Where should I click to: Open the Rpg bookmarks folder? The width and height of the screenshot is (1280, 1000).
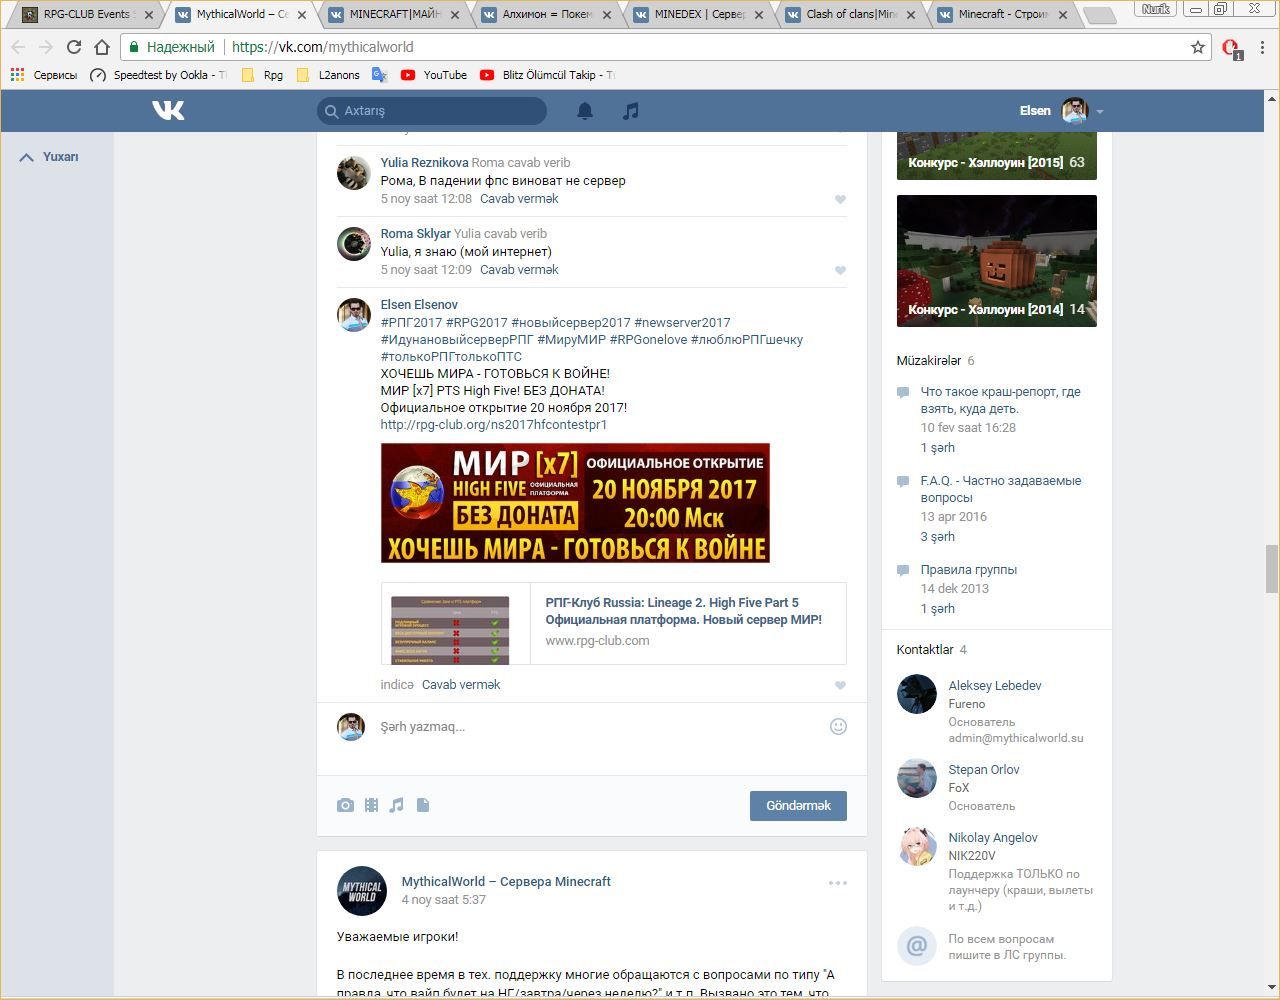[x=262, y=75]
